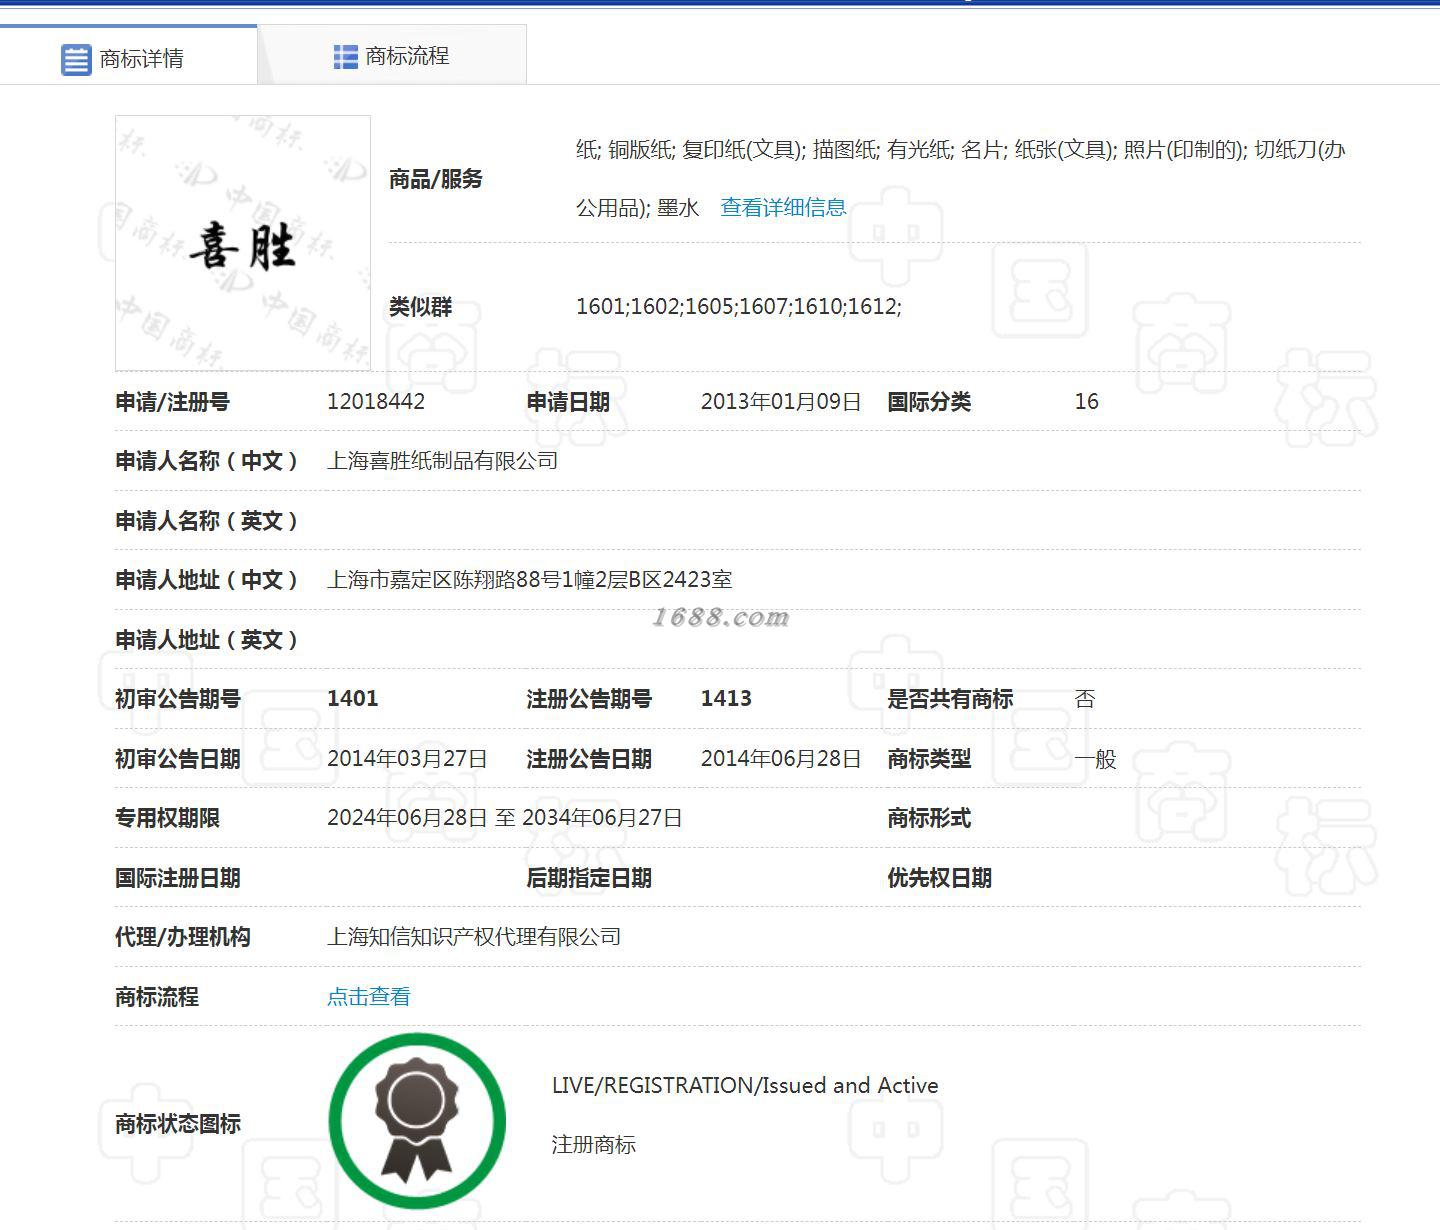The height and width of the screenshot is (1230, 1440).
Task: Click the 类似群 label
Action: [x=421, y=307]
